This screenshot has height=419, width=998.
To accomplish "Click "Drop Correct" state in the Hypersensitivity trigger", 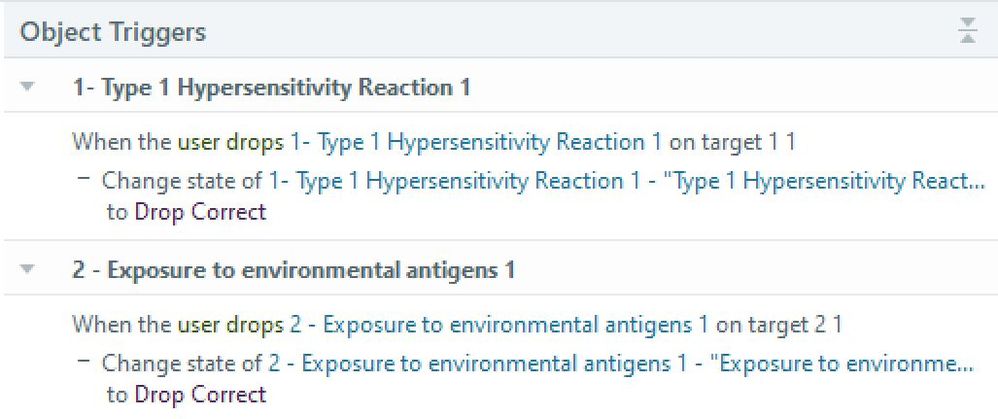I will [x=200, y=212].
